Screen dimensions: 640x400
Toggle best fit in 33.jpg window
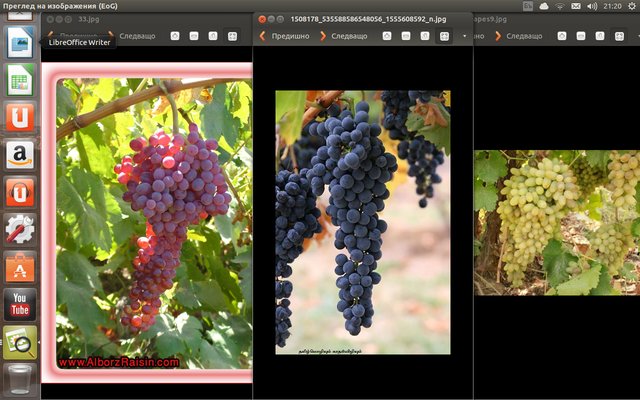232,36
